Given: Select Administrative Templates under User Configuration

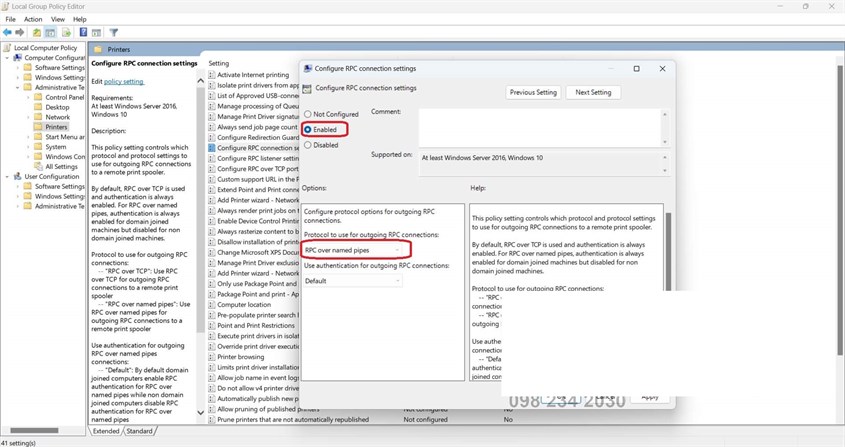Looking at the screenshot, I should tap(60, 206).
